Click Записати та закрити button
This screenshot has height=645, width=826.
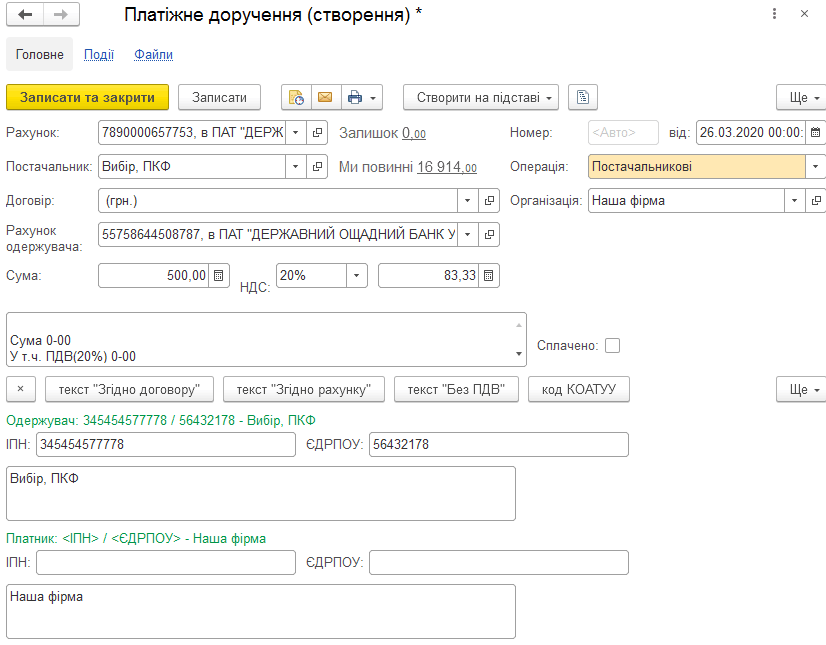click(x=87, y=97)
